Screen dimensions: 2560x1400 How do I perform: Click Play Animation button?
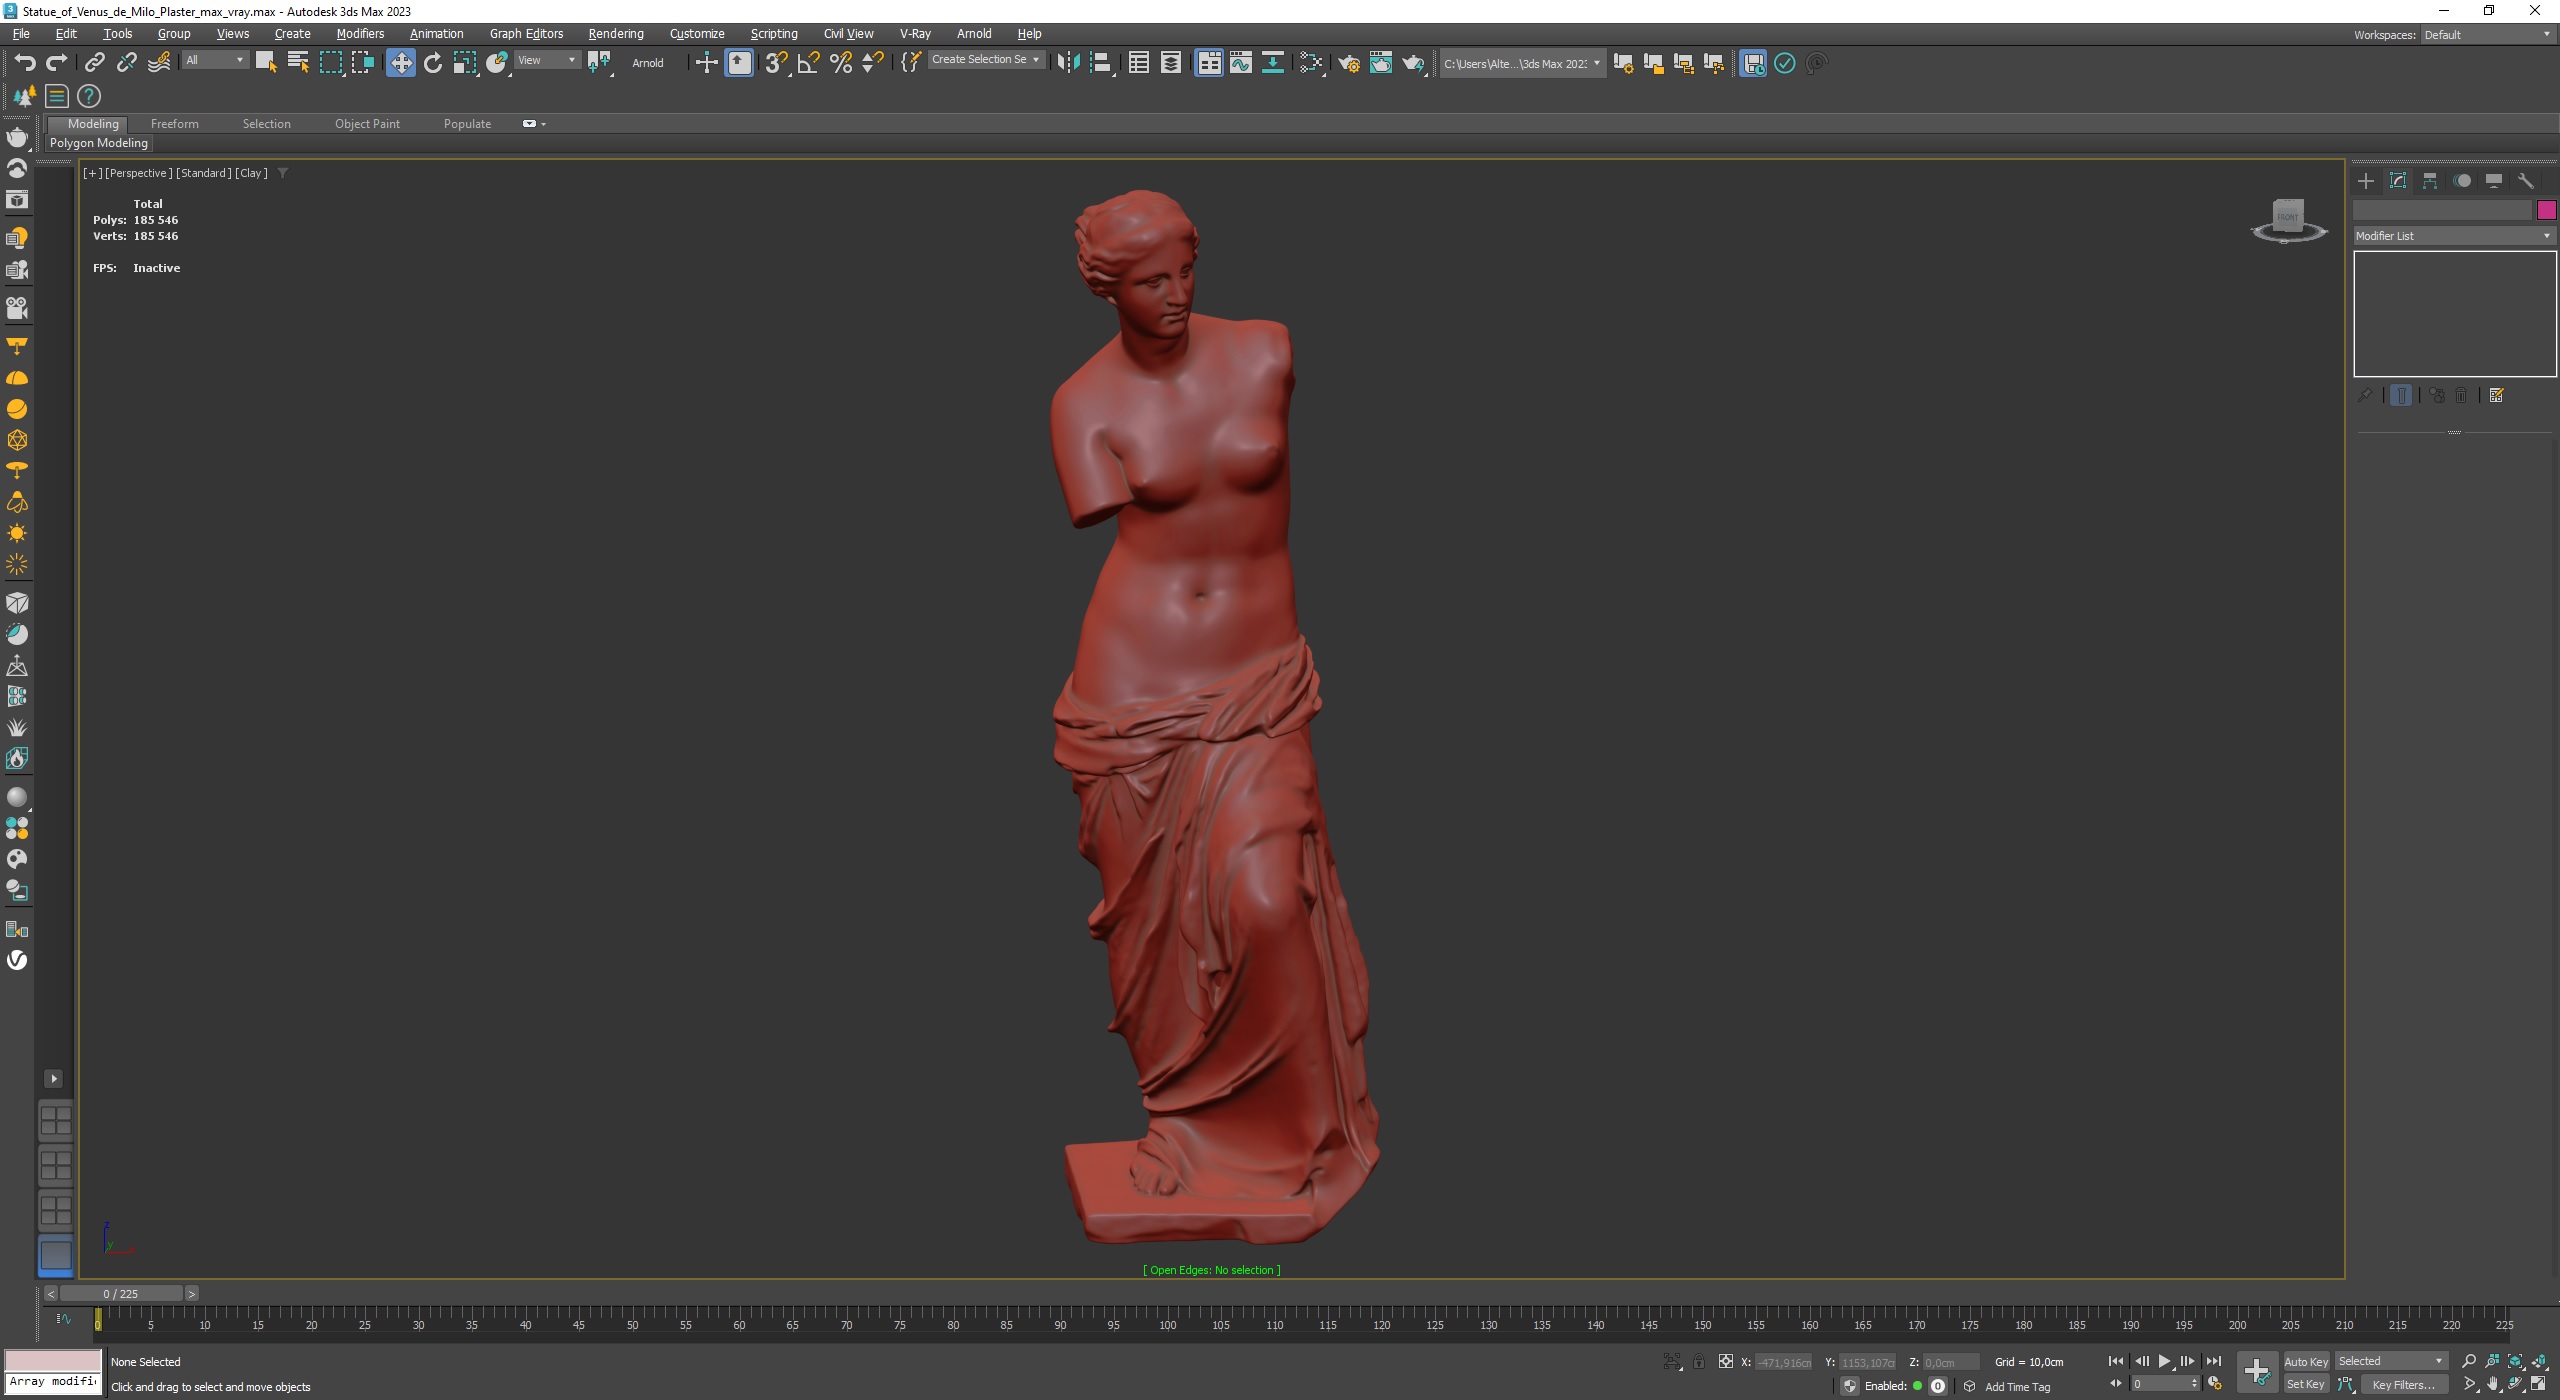2164,1361
